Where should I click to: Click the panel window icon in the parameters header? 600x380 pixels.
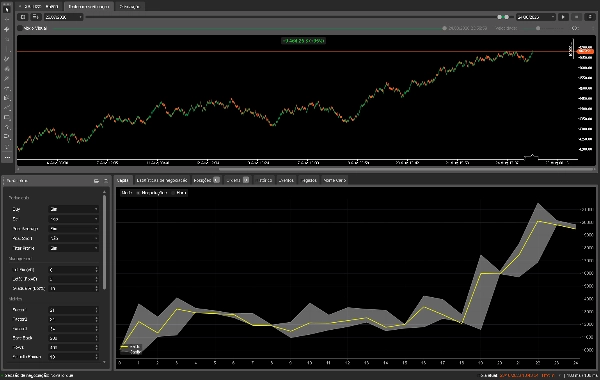[x=96, y=181]
